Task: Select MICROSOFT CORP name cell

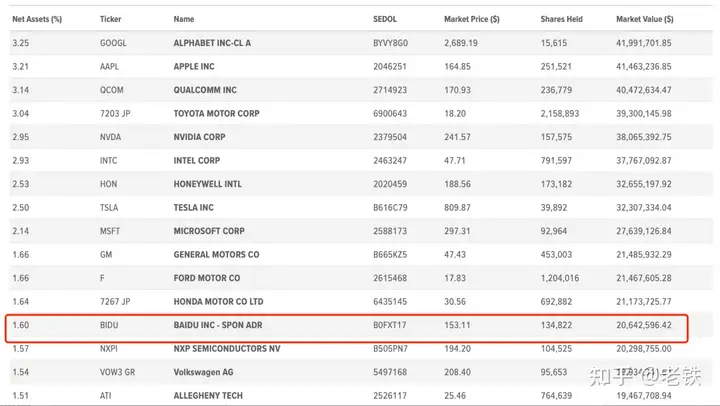Action: [x=209, y=231]
